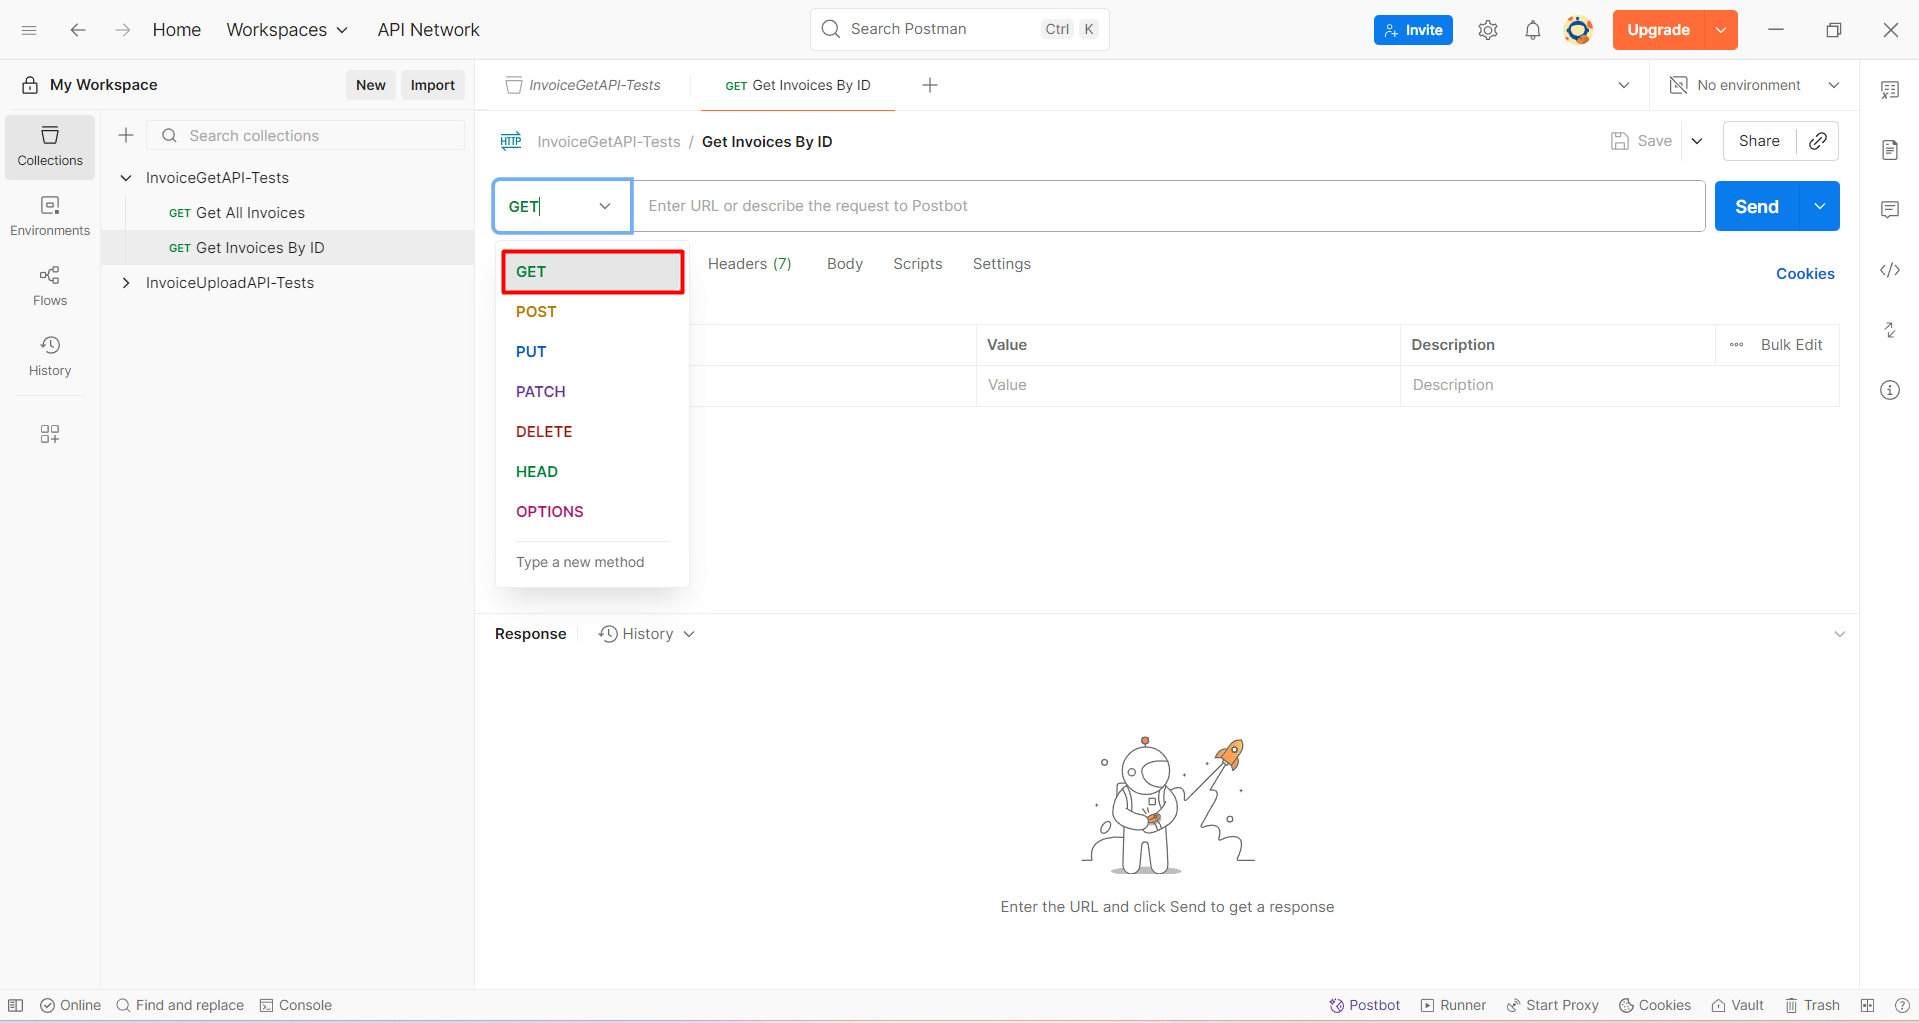Expand the InvoiceUploadAPI-Tests collection
Screen dimensions: 1919x1023
126,283
